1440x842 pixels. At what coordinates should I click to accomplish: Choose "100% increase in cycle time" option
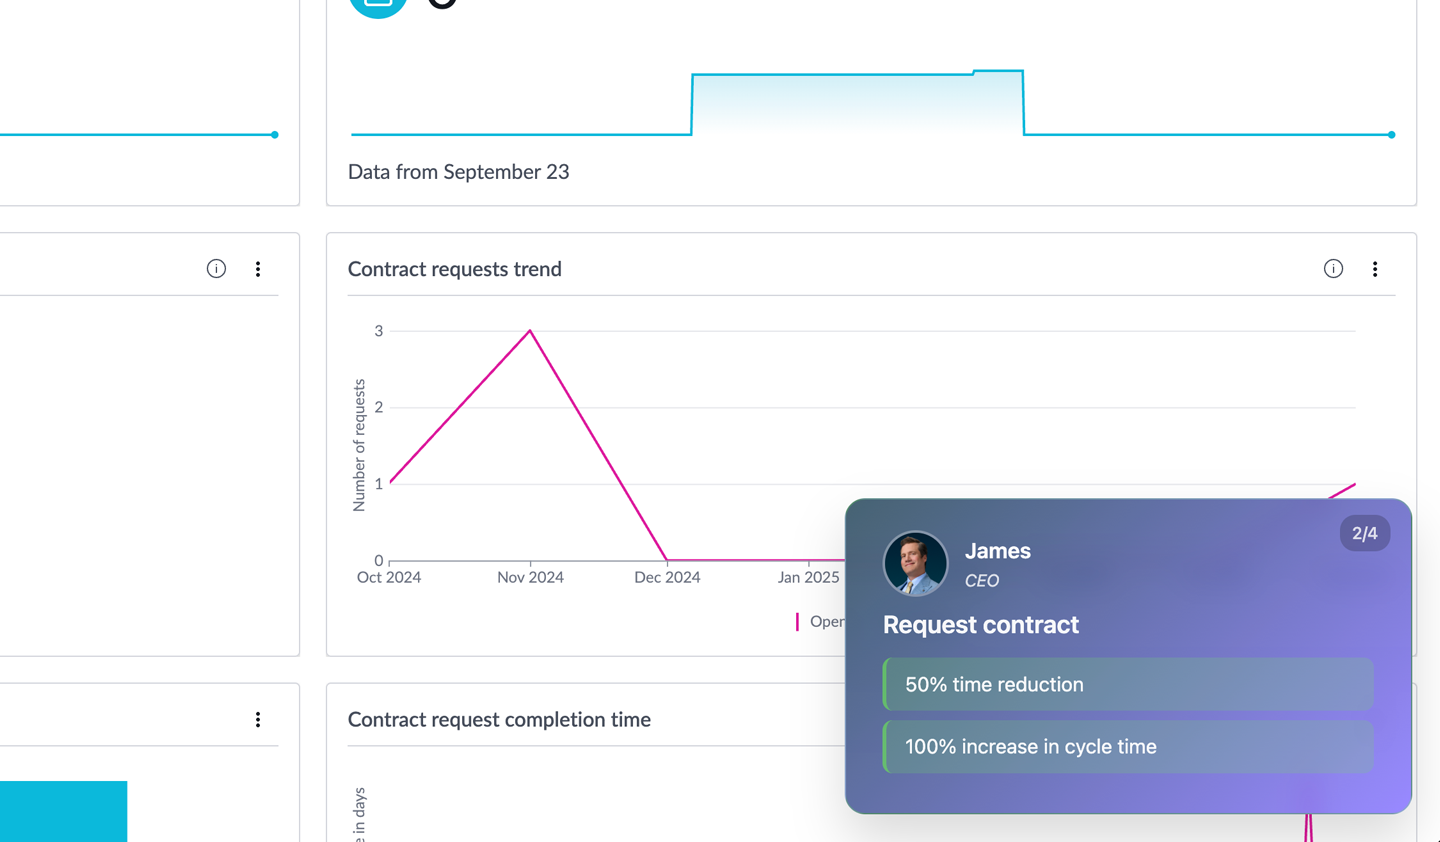pyautogui.click(x=1128, y=747)
